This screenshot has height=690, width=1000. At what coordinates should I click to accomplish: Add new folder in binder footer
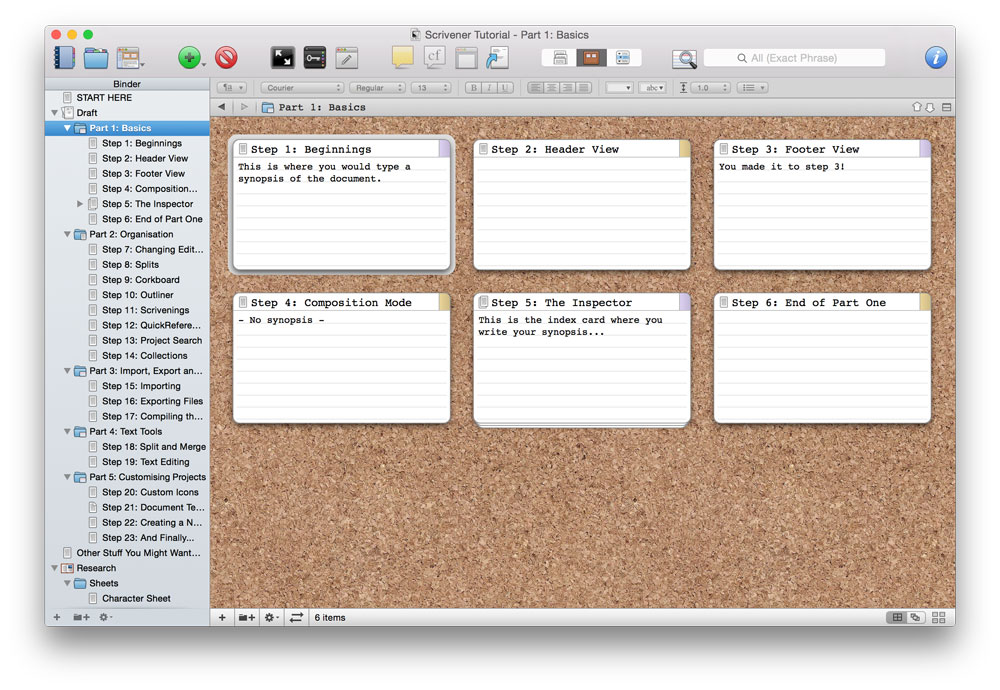[x=81, y=617]
